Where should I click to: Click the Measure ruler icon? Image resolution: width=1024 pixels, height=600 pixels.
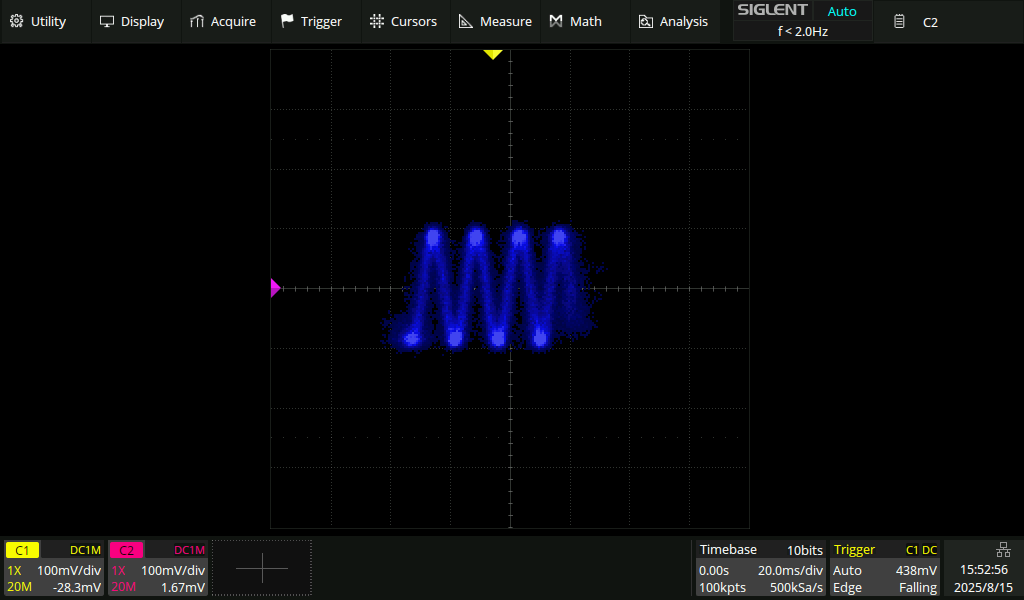[466, 21]
